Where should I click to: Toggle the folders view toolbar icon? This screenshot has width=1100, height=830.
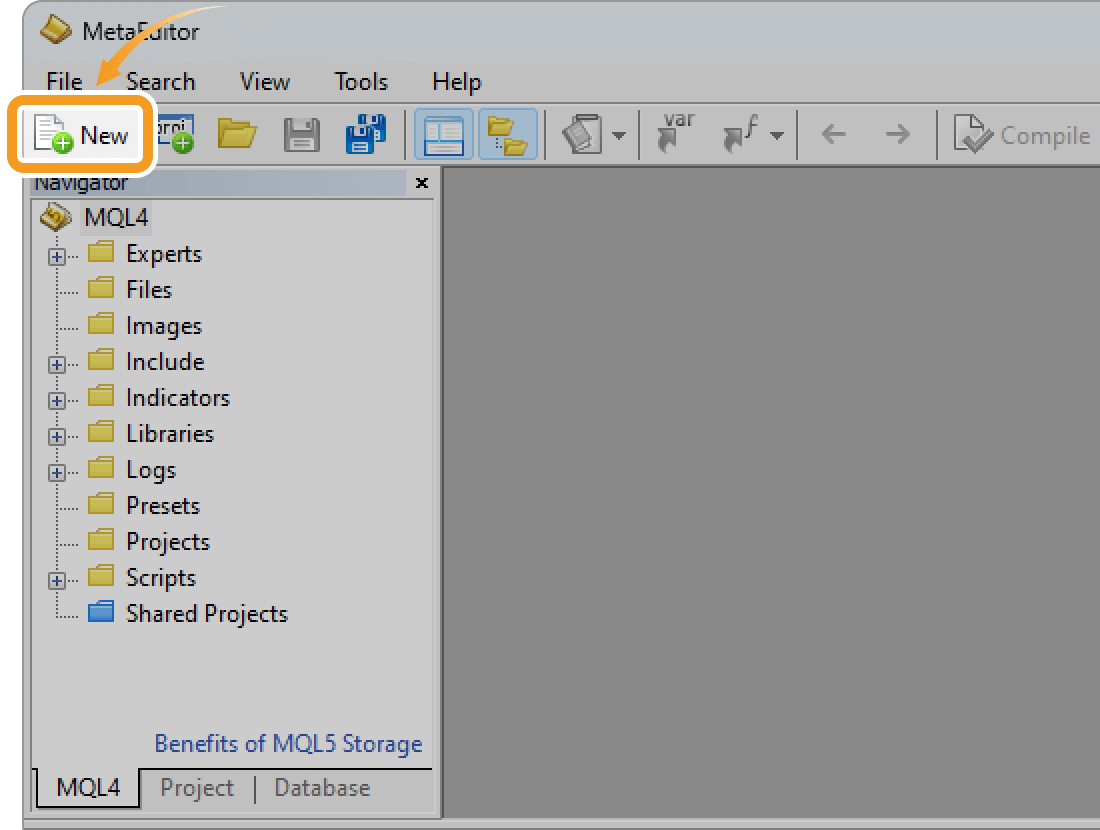click(x=508, y=133)
